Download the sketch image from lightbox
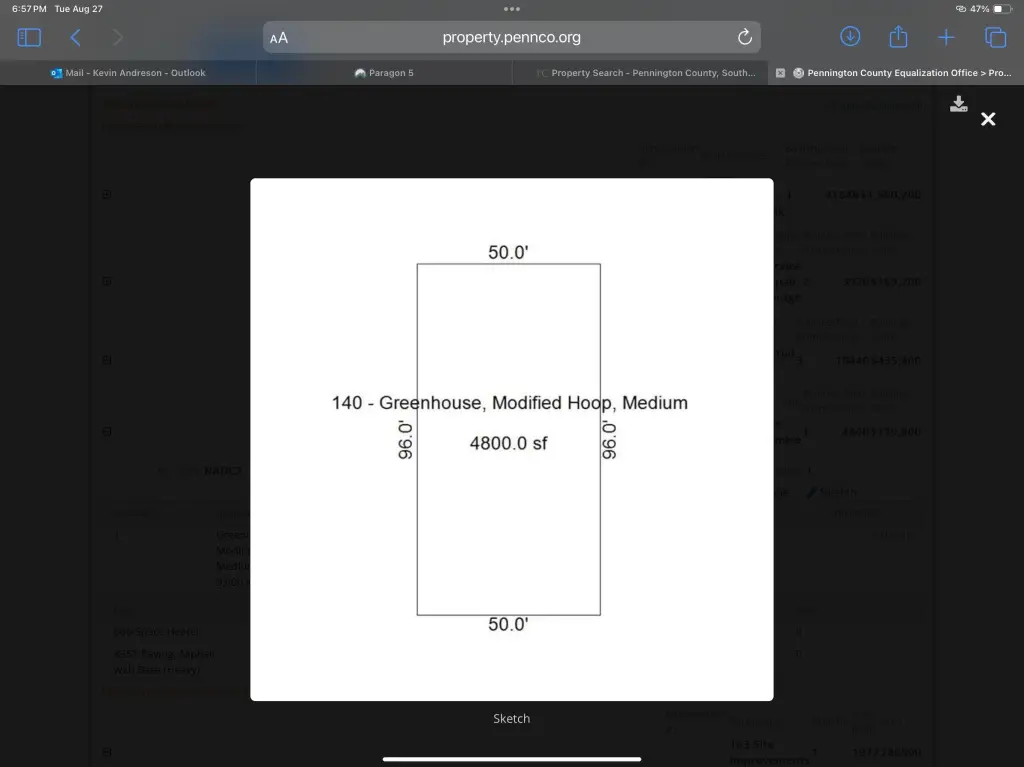Screen dimensions: 1024x767 tap(958, 104)
